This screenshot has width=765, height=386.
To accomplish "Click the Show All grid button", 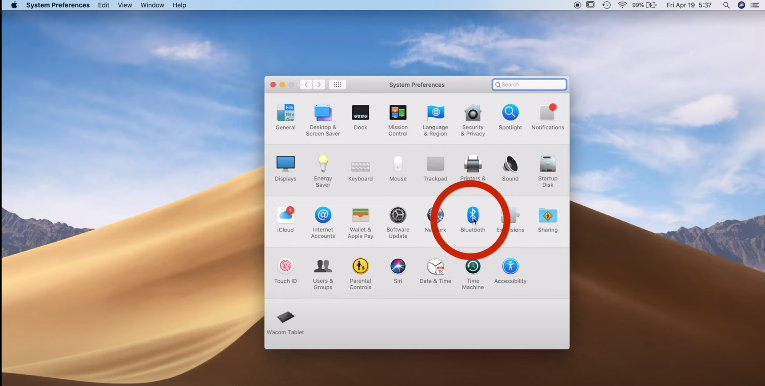I will 337,84.
